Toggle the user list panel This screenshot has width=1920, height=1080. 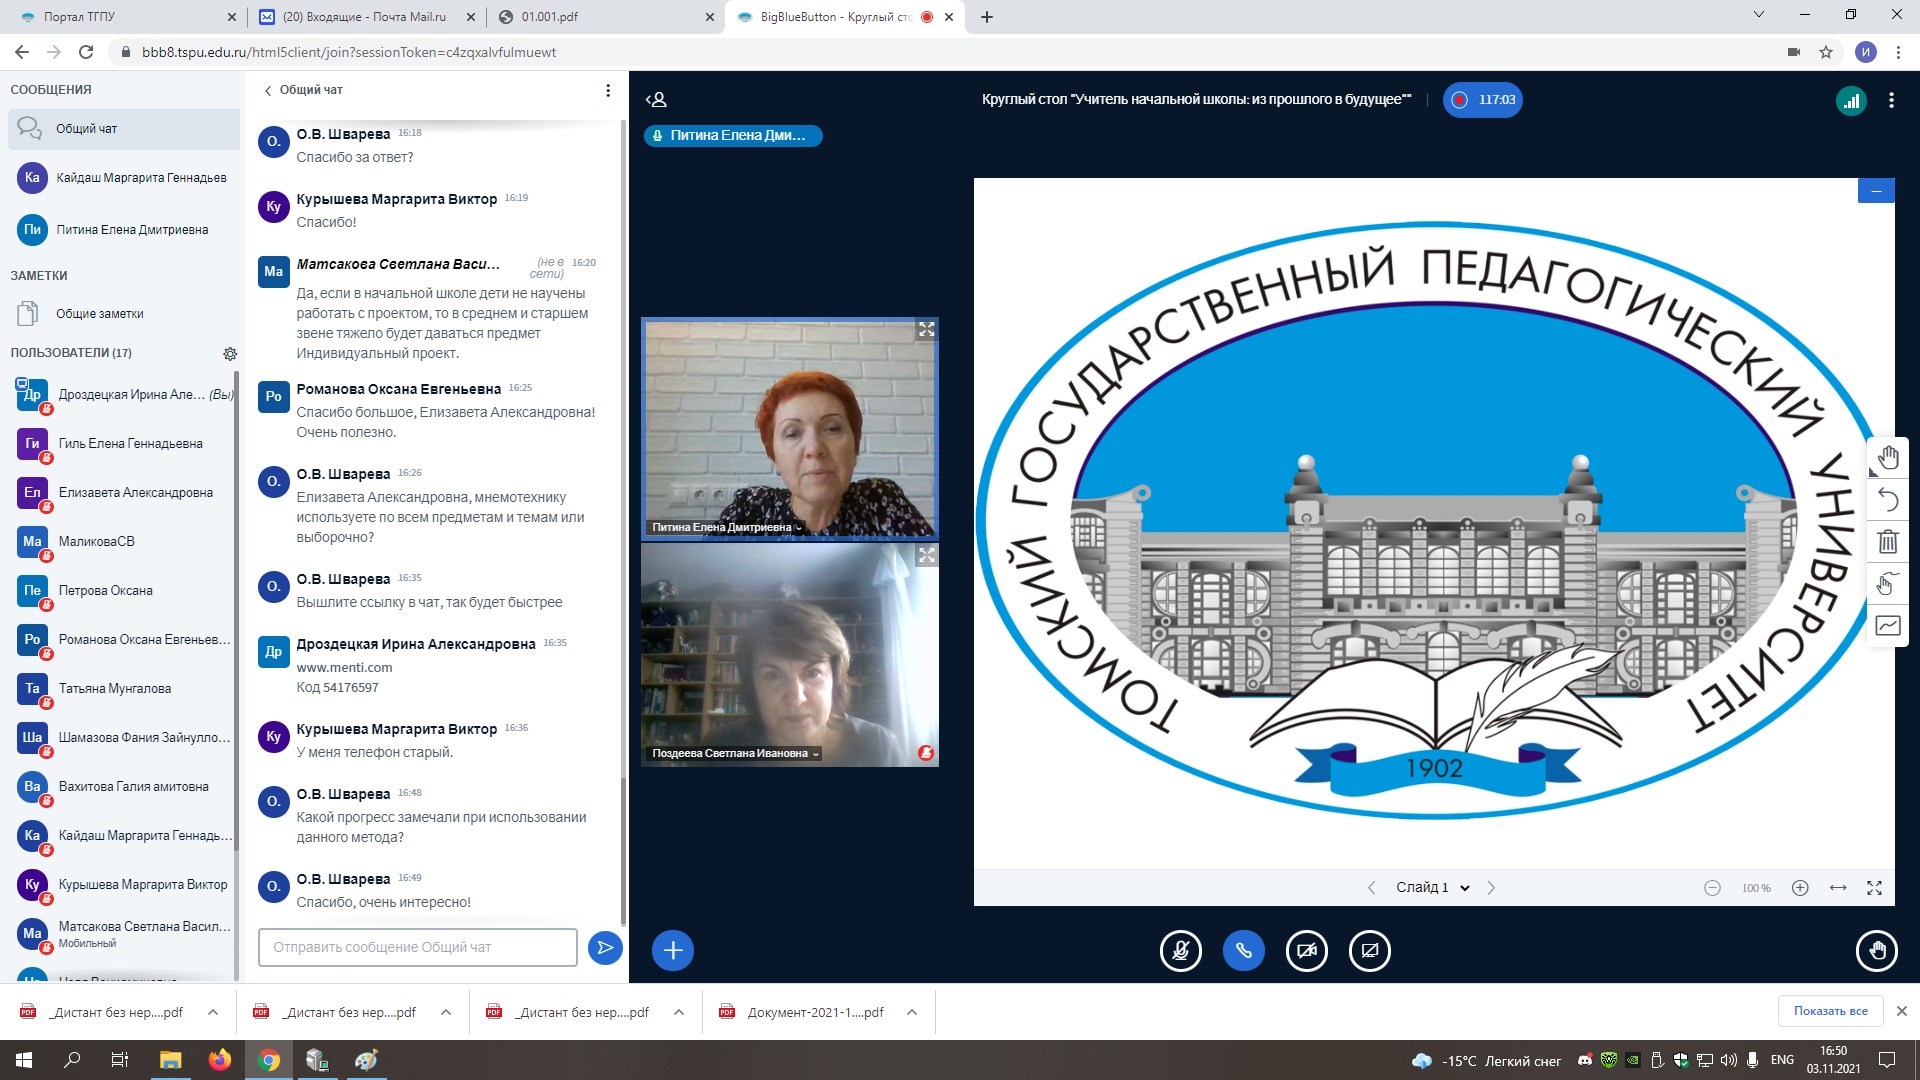[x=656, y=99]
